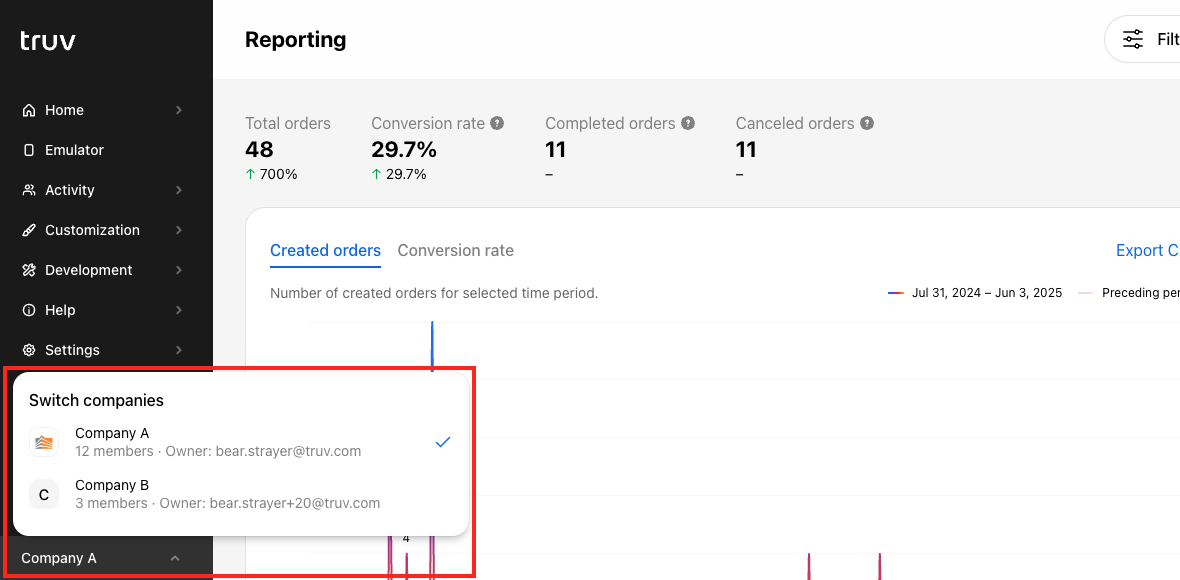The image size is (1180, 580).
Task: Click the chart description text
Action: tap(434, 293)
